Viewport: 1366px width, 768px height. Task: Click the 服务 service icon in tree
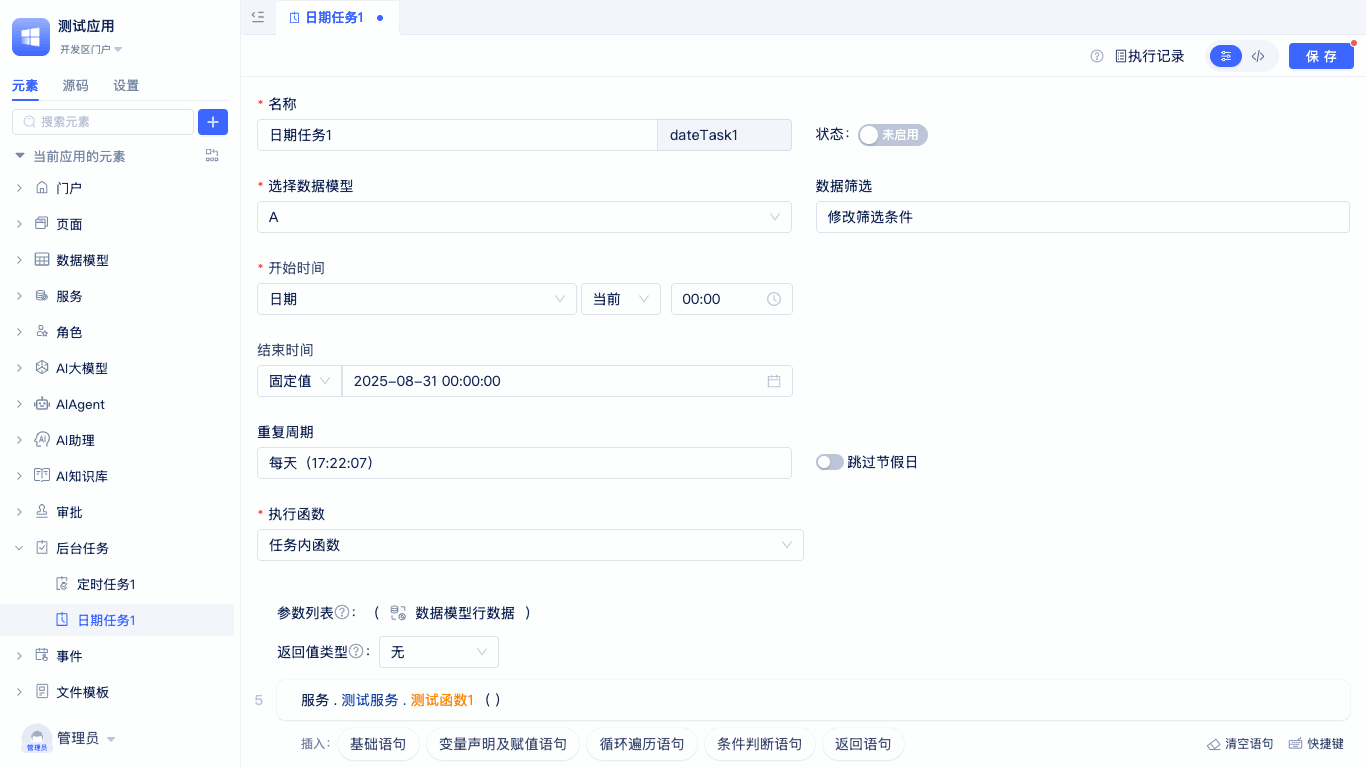pos(42,295)
